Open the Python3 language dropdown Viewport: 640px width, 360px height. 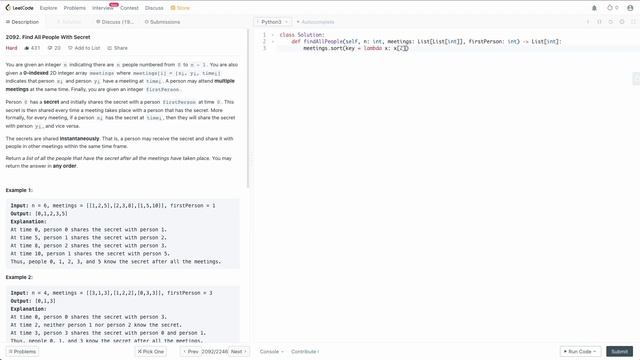click(x=272, y=22)
